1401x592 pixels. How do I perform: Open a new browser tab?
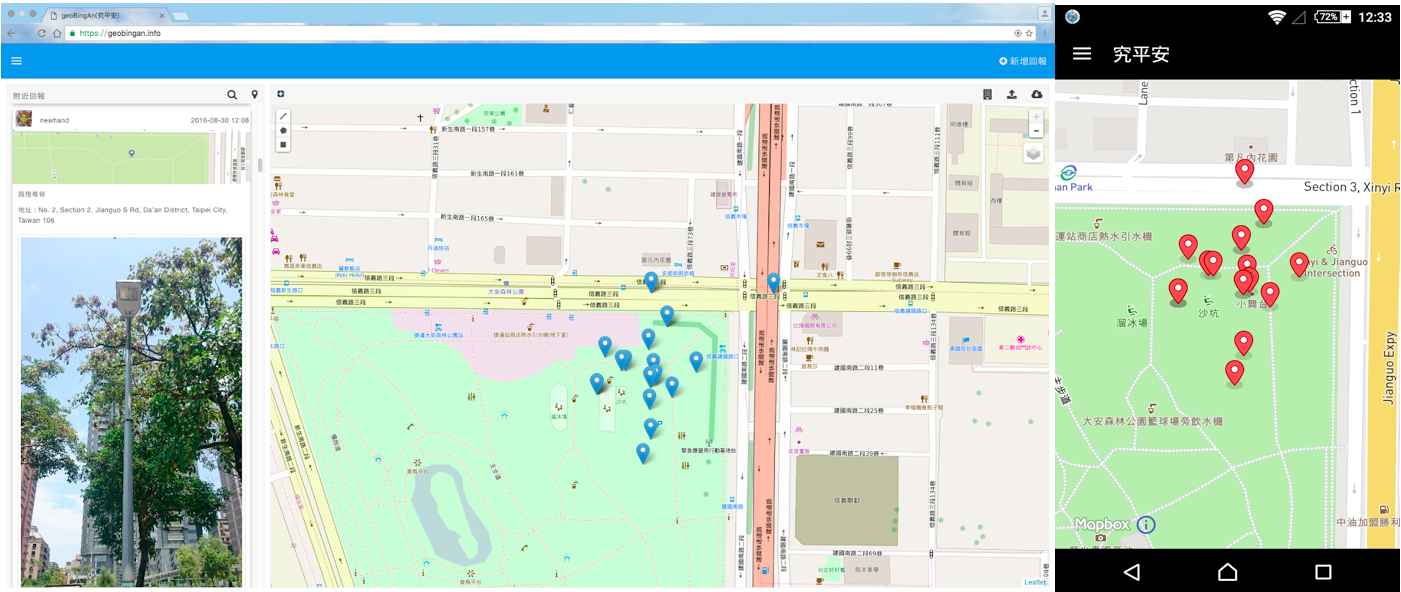tap(182, 16)
